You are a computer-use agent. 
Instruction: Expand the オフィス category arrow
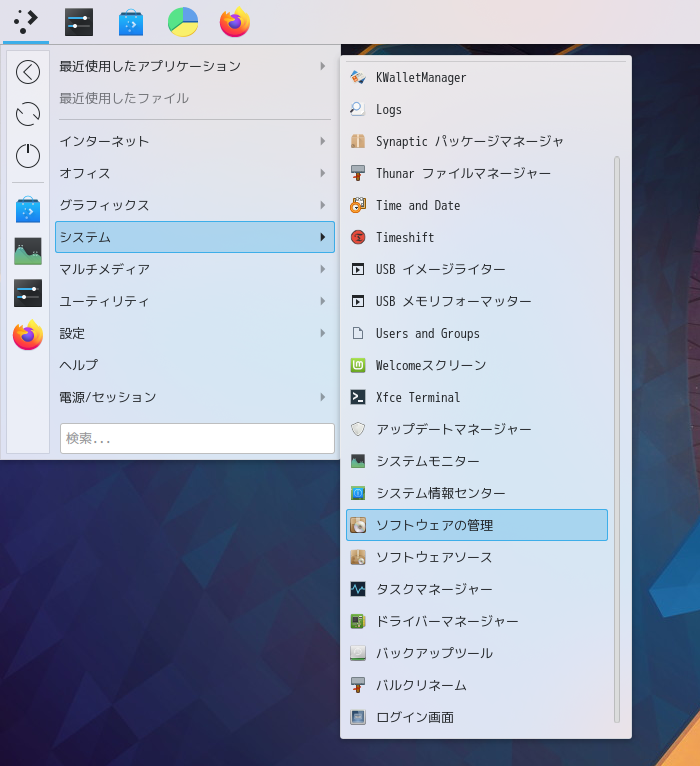[x=322, y=173]
